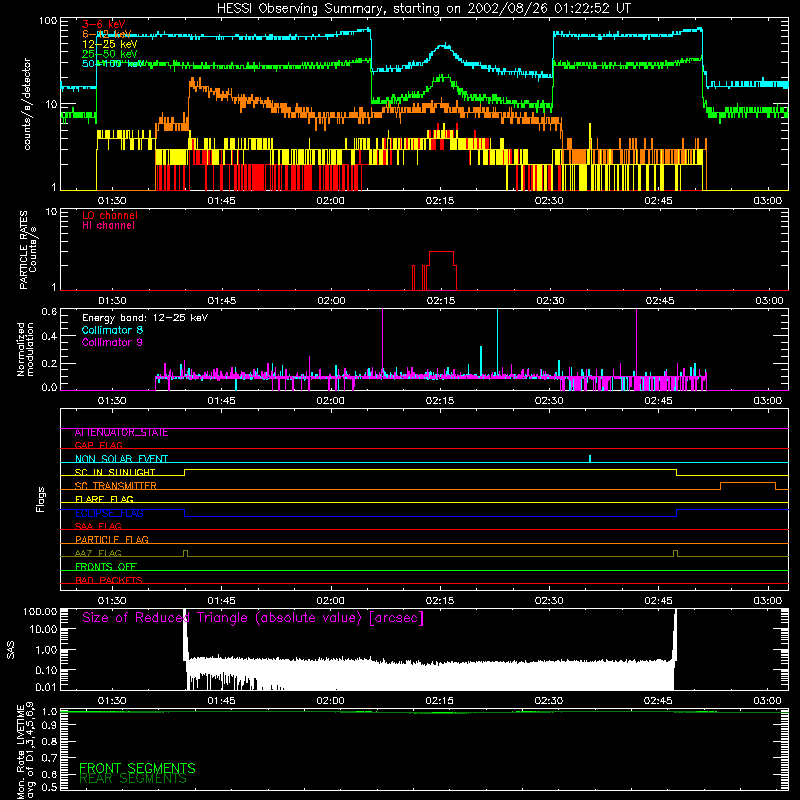Click the FLARE_FLAG label
The height and width of the screenshot is (800, 800).
(x=104, y=499)
